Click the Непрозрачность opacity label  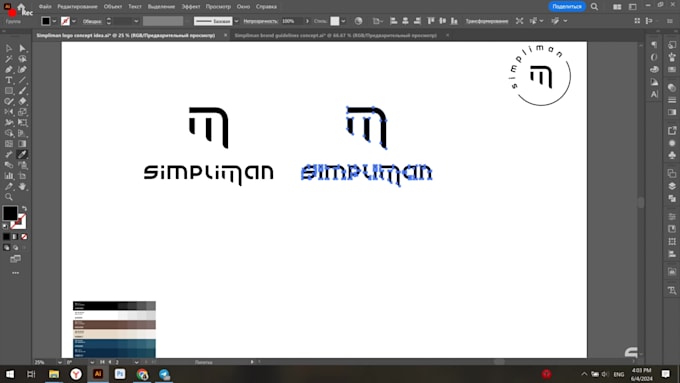[x=260, y=21]
